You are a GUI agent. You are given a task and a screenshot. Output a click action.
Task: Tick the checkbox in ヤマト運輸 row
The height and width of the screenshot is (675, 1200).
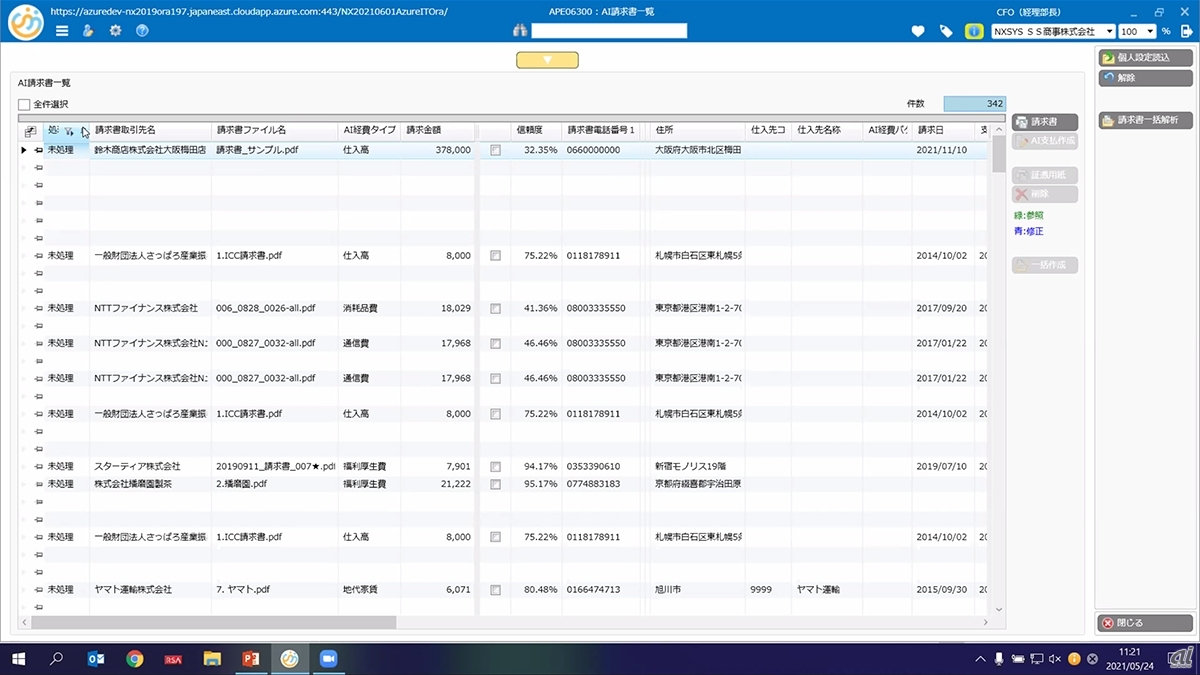tap(495, 590)
